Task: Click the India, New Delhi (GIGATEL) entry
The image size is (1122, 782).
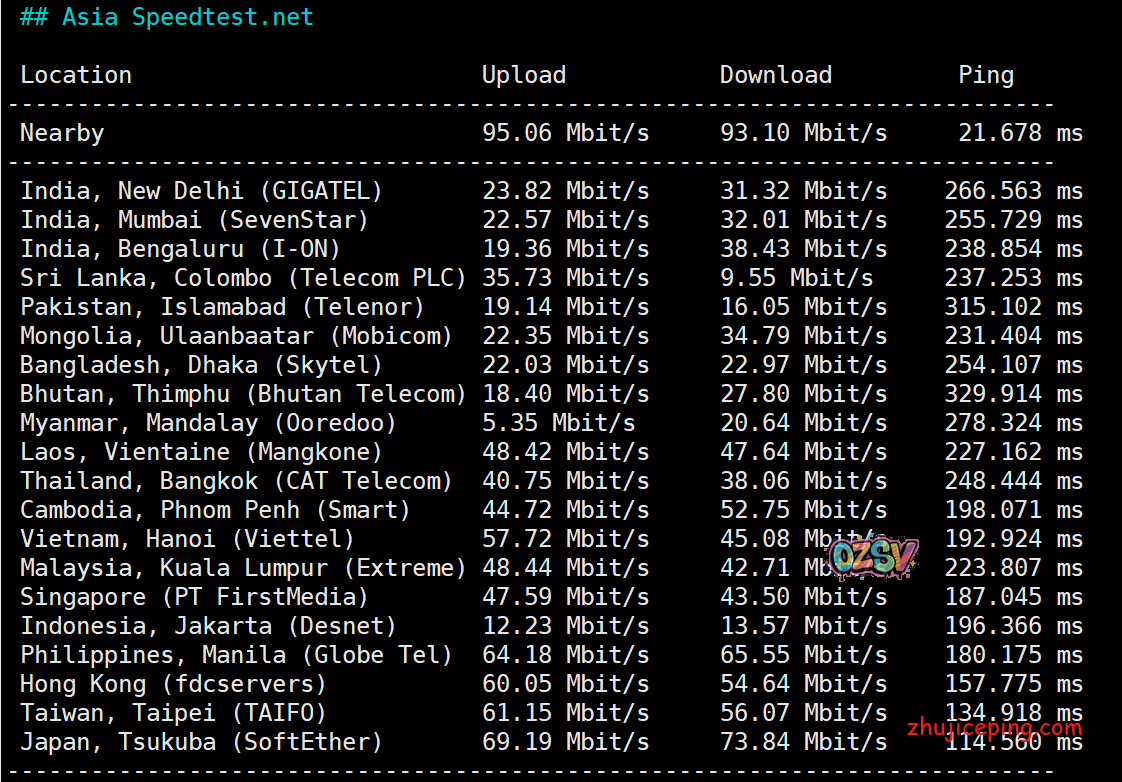Action: click(x=201, y=191)
